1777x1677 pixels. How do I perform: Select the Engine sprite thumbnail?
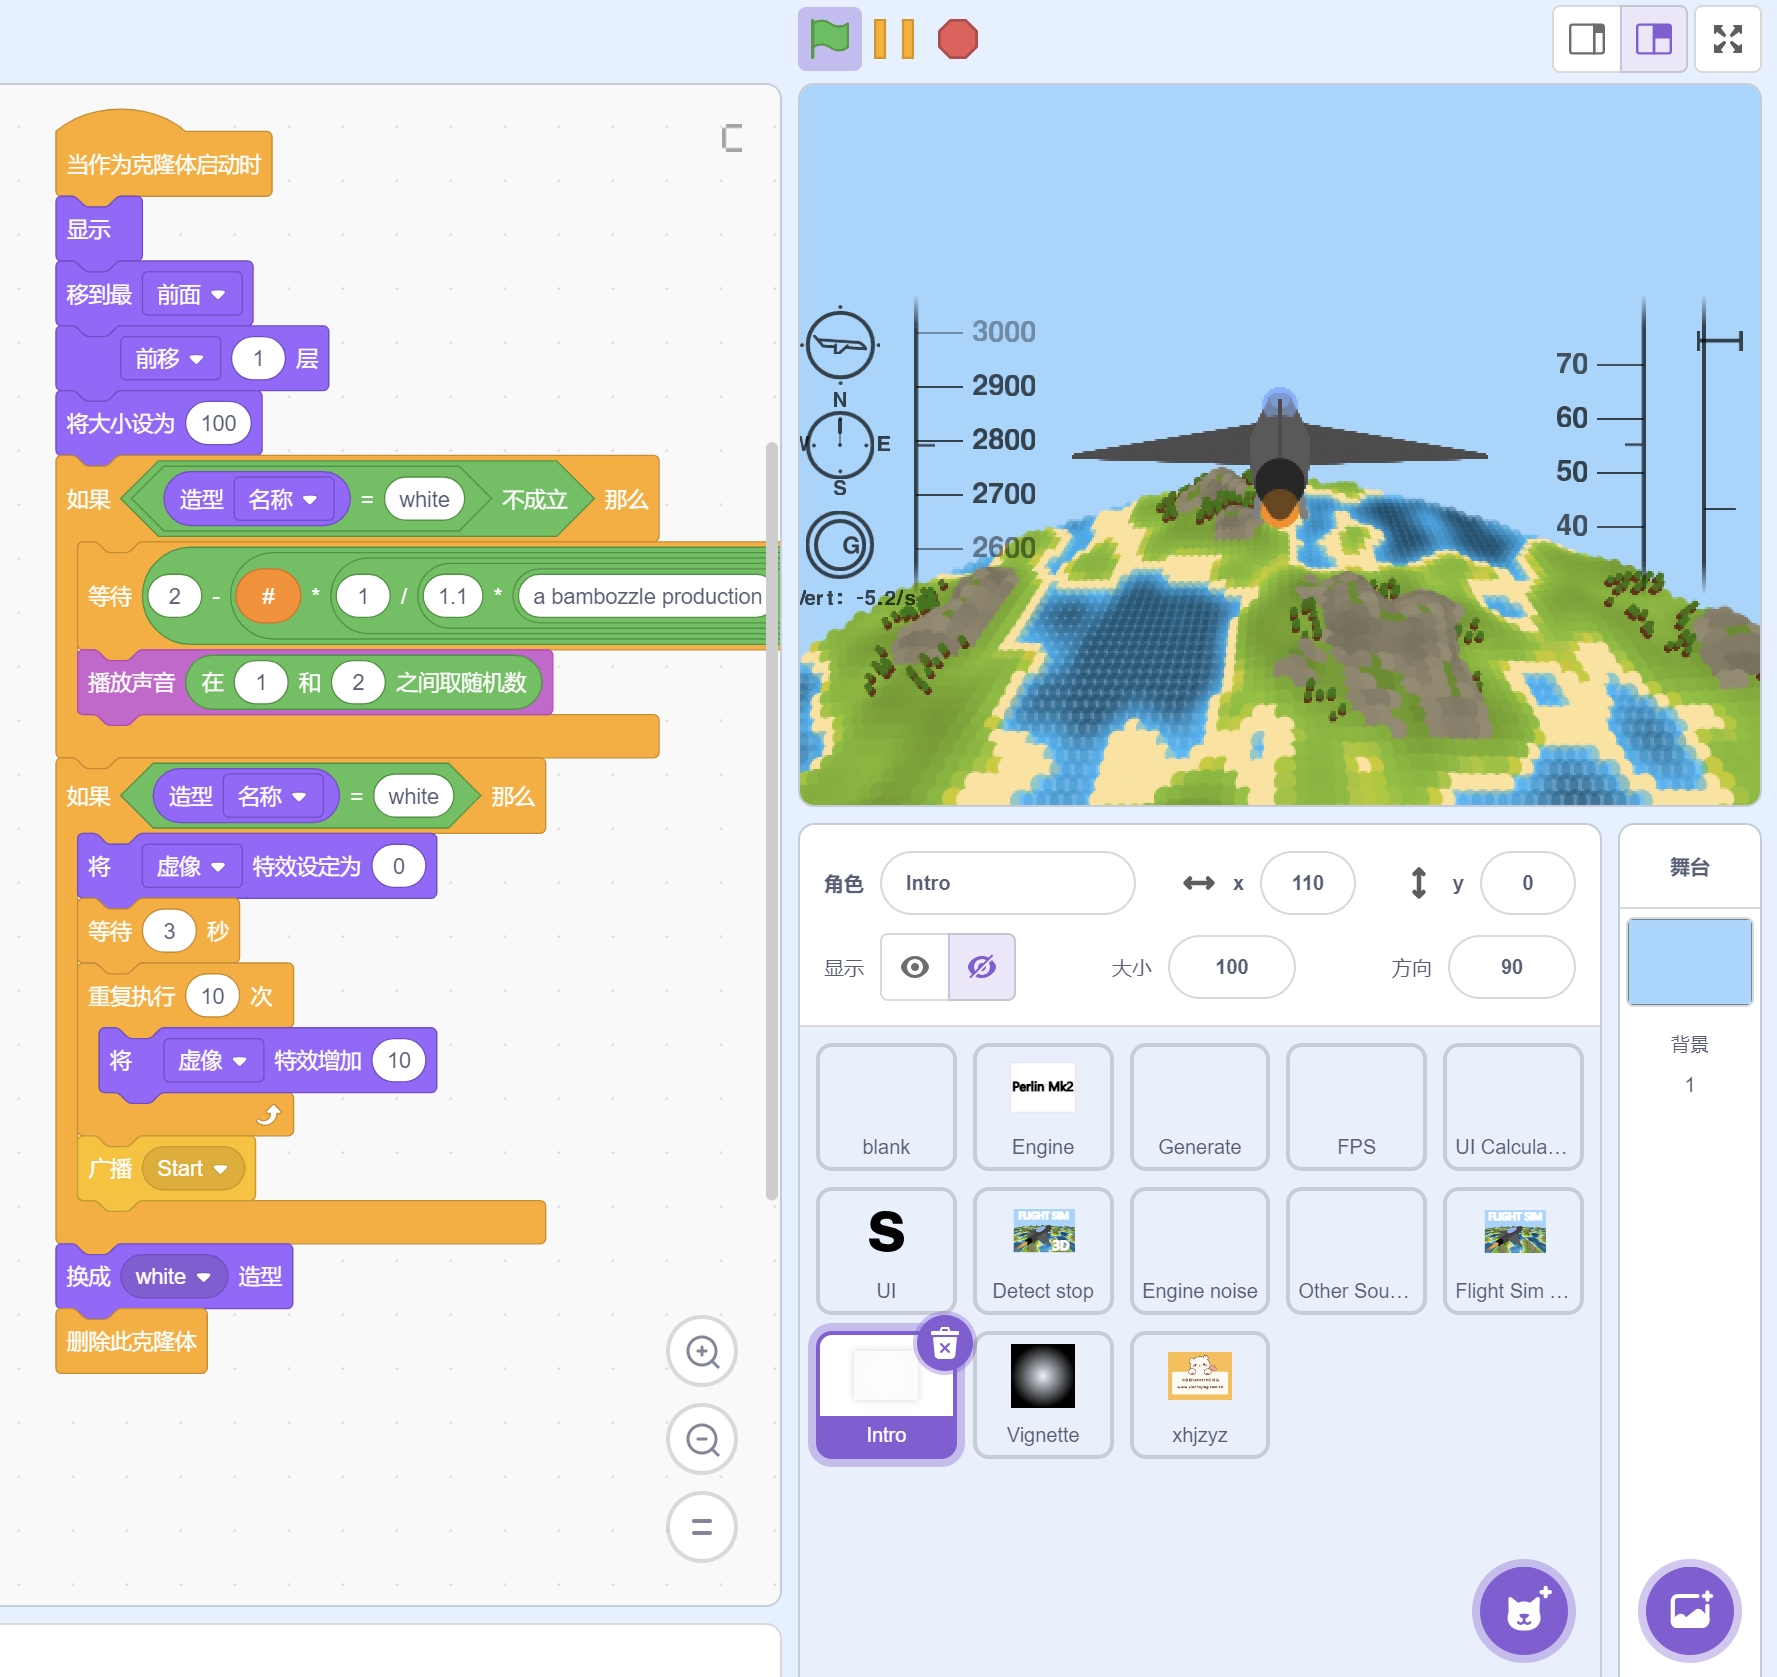pyautogui.click(x=1043, y=1107)
